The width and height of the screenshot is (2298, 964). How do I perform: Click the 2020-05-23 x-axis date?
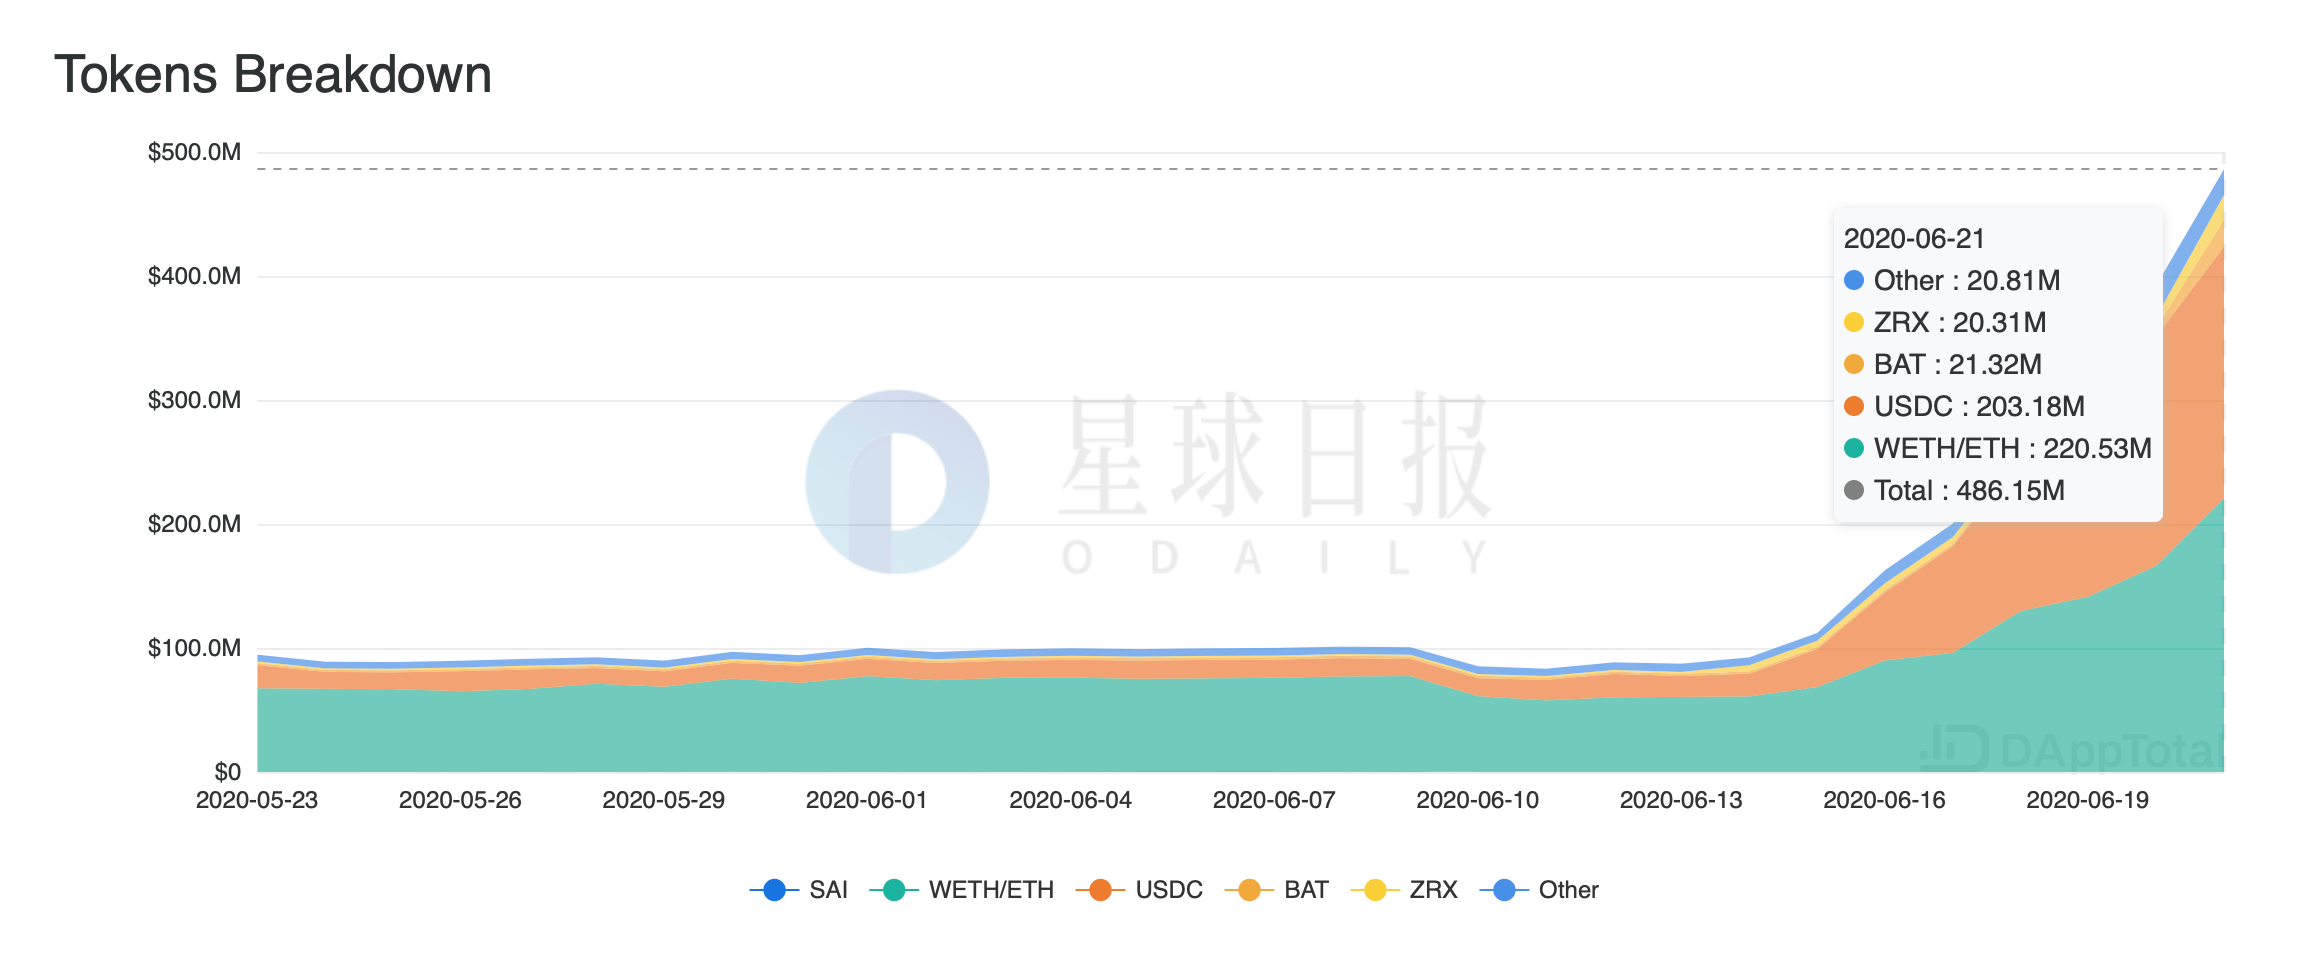[x=257, y=800]
